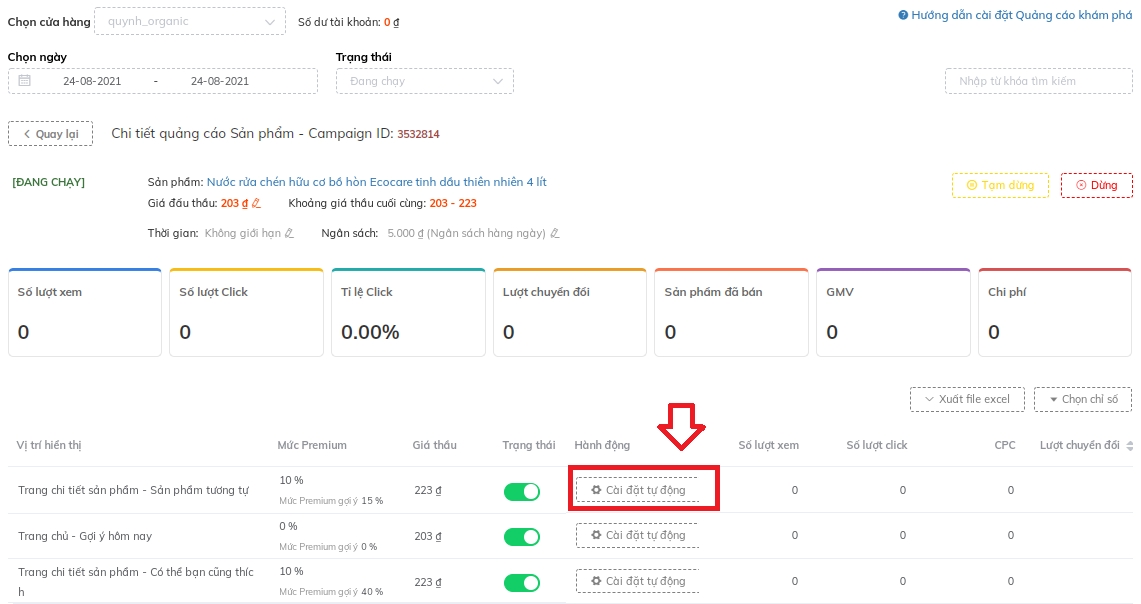Screen dimensions: 1141x604
Task: Toggle off status for Sản phẩm tương tự row
Action: pyautogui.click(x=522, y=491)
